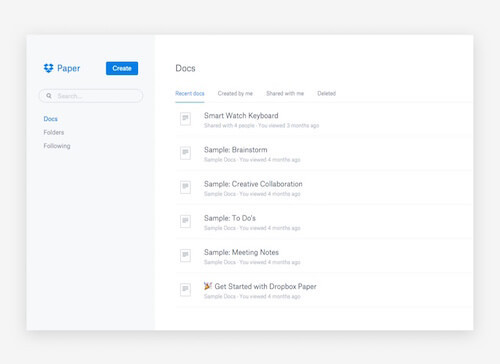The image size is (500, 364).
Task: Click the Smart Watch Keyboard document icon
Action: click(x=185, y=119)
